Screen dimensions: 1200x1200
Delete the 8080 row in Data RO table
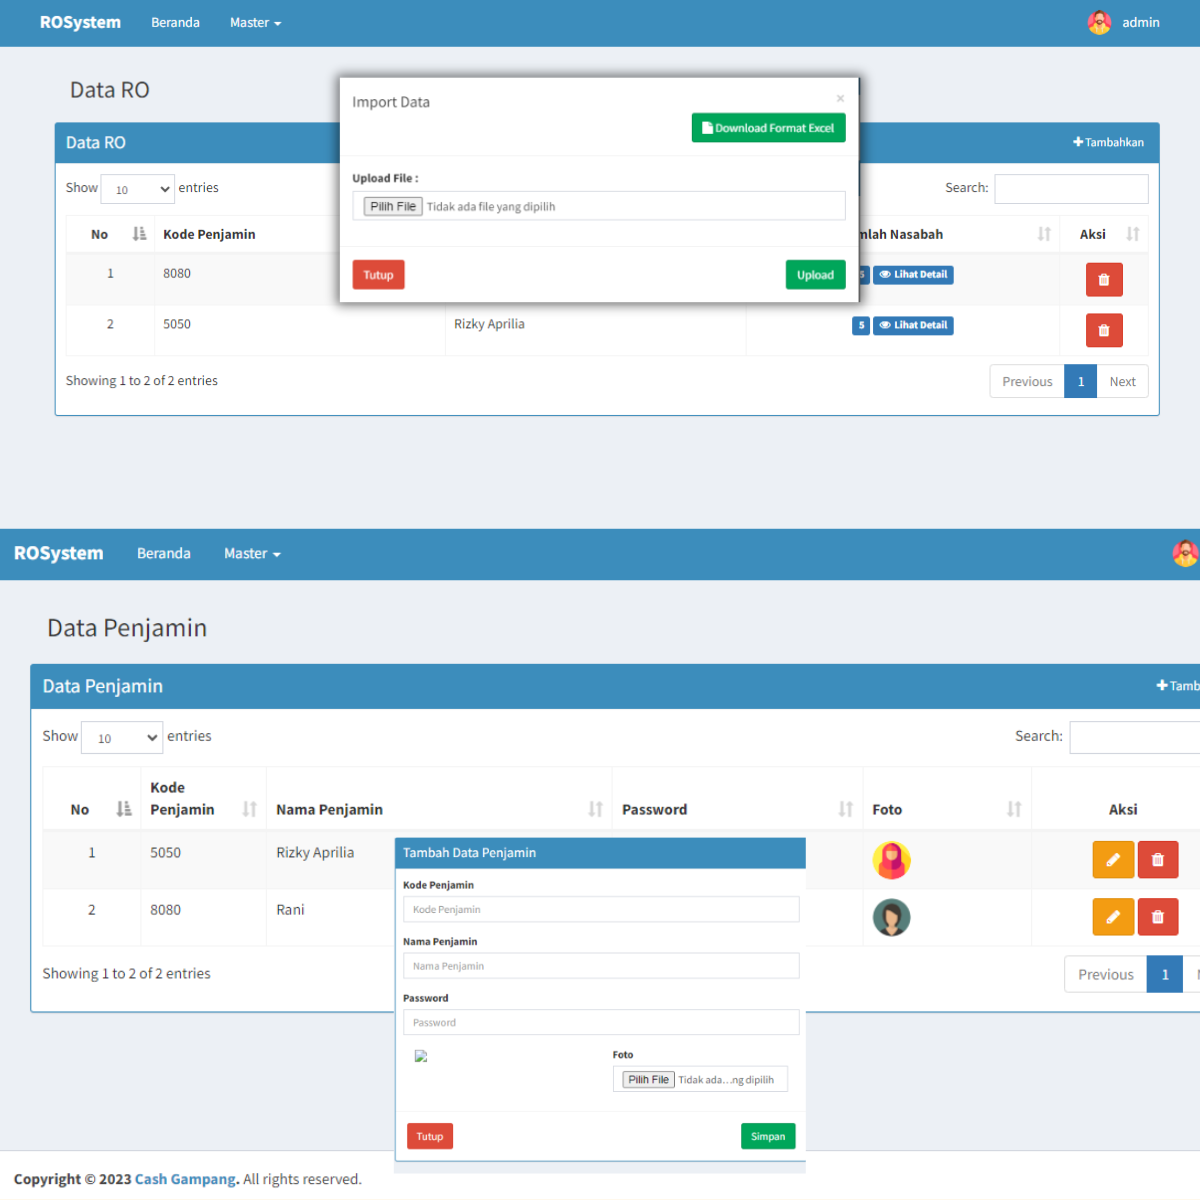point(1104,280)
